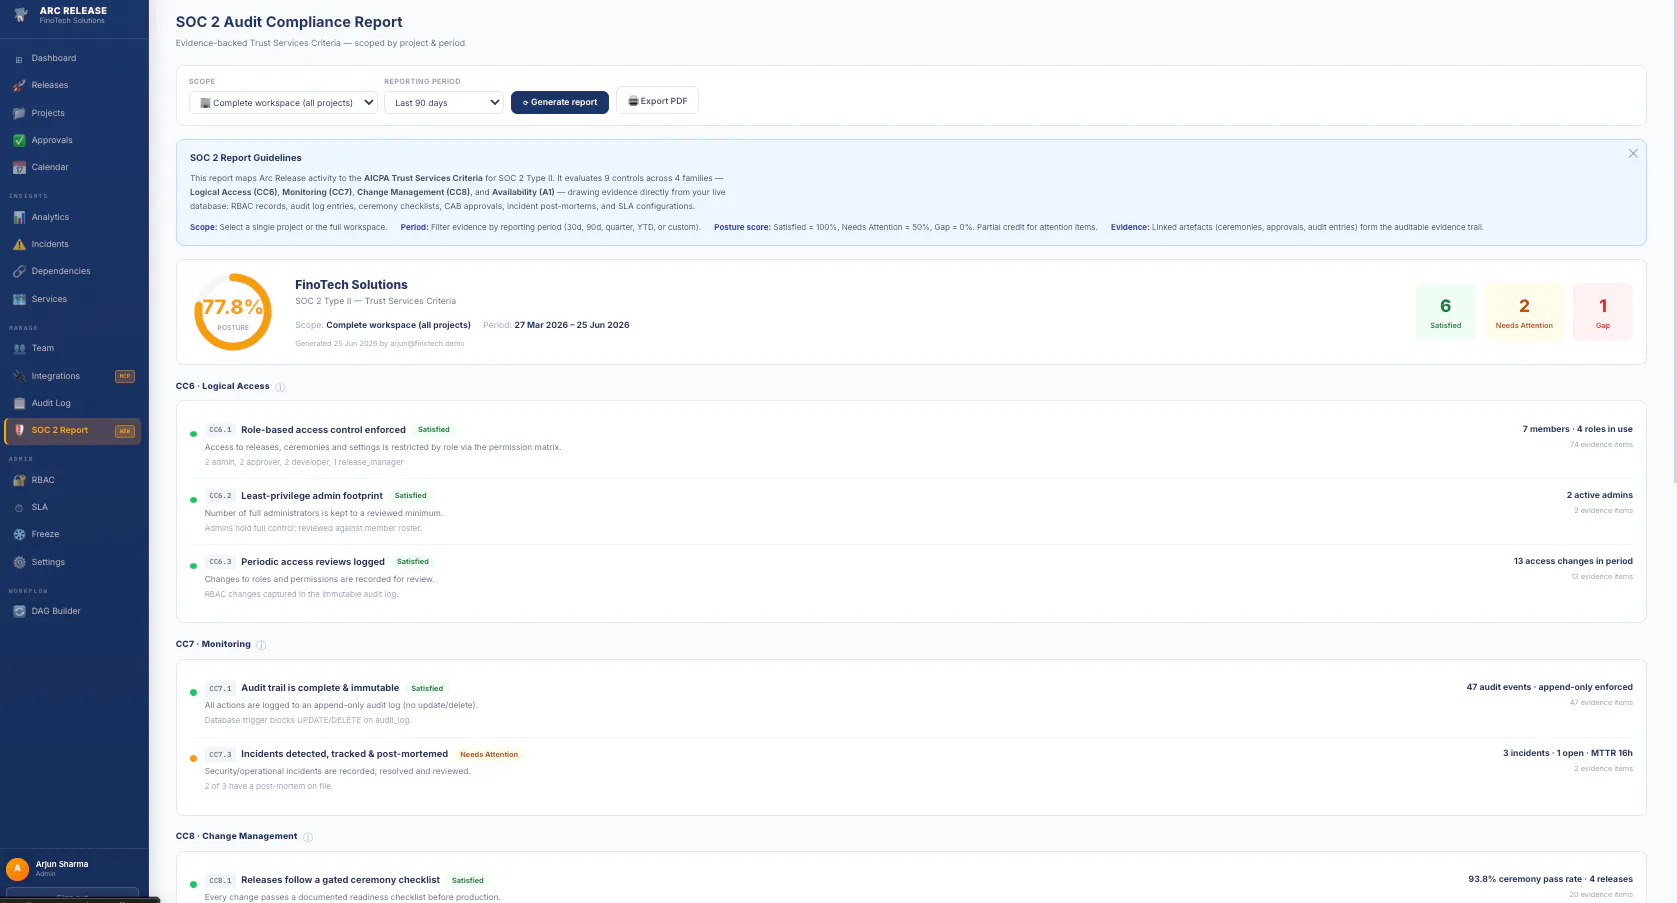1677x903 pixels.
Task: Click the 77.8% posture score ring
Action: [x=233, y=312]
